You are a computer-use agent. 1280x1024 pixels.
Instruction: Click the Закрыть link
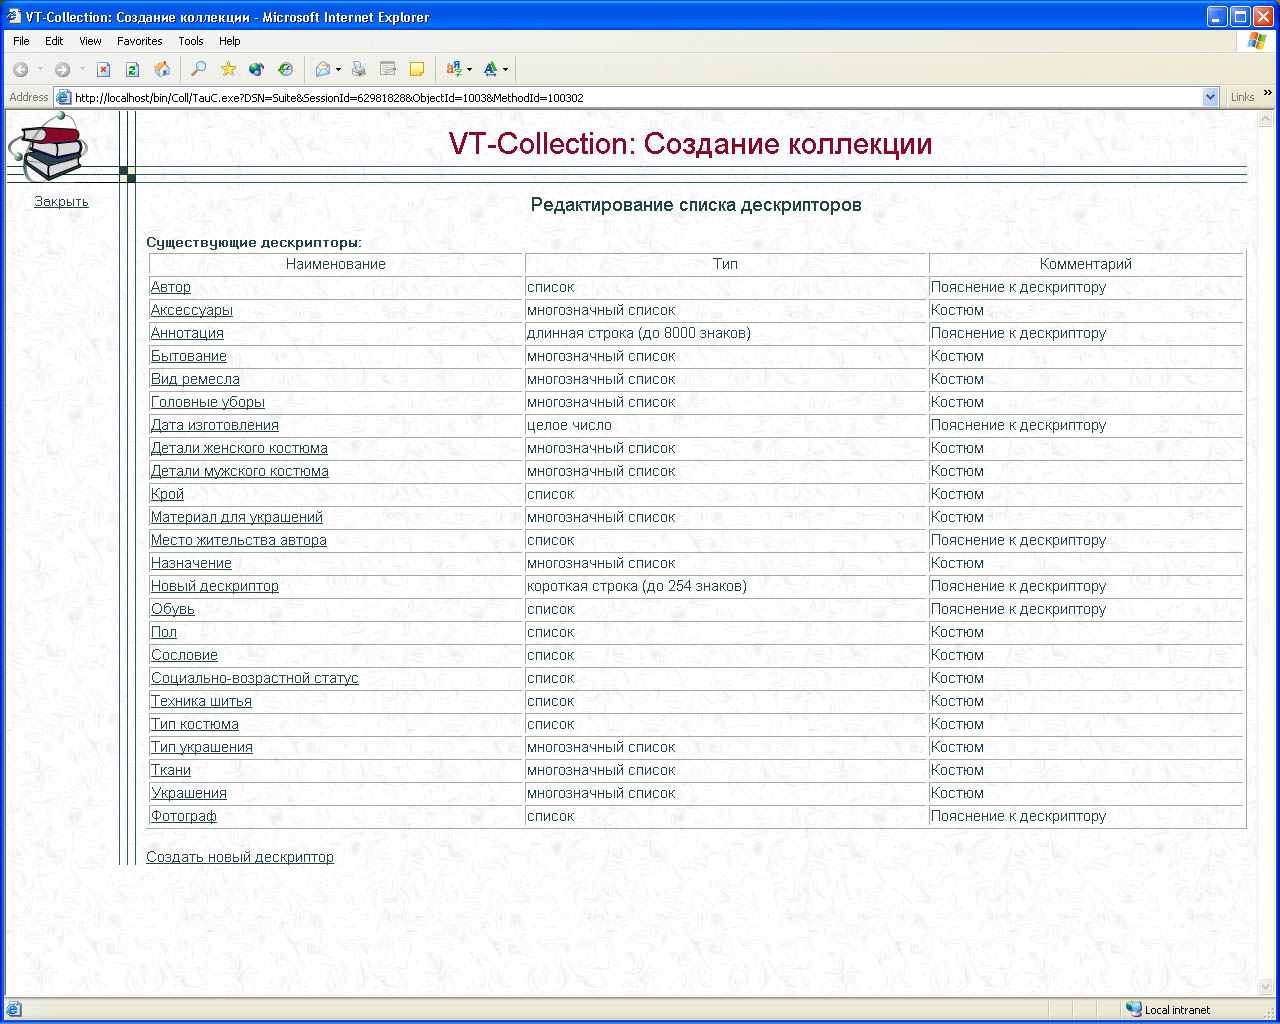pyautogui.click(x=61, y=201)
